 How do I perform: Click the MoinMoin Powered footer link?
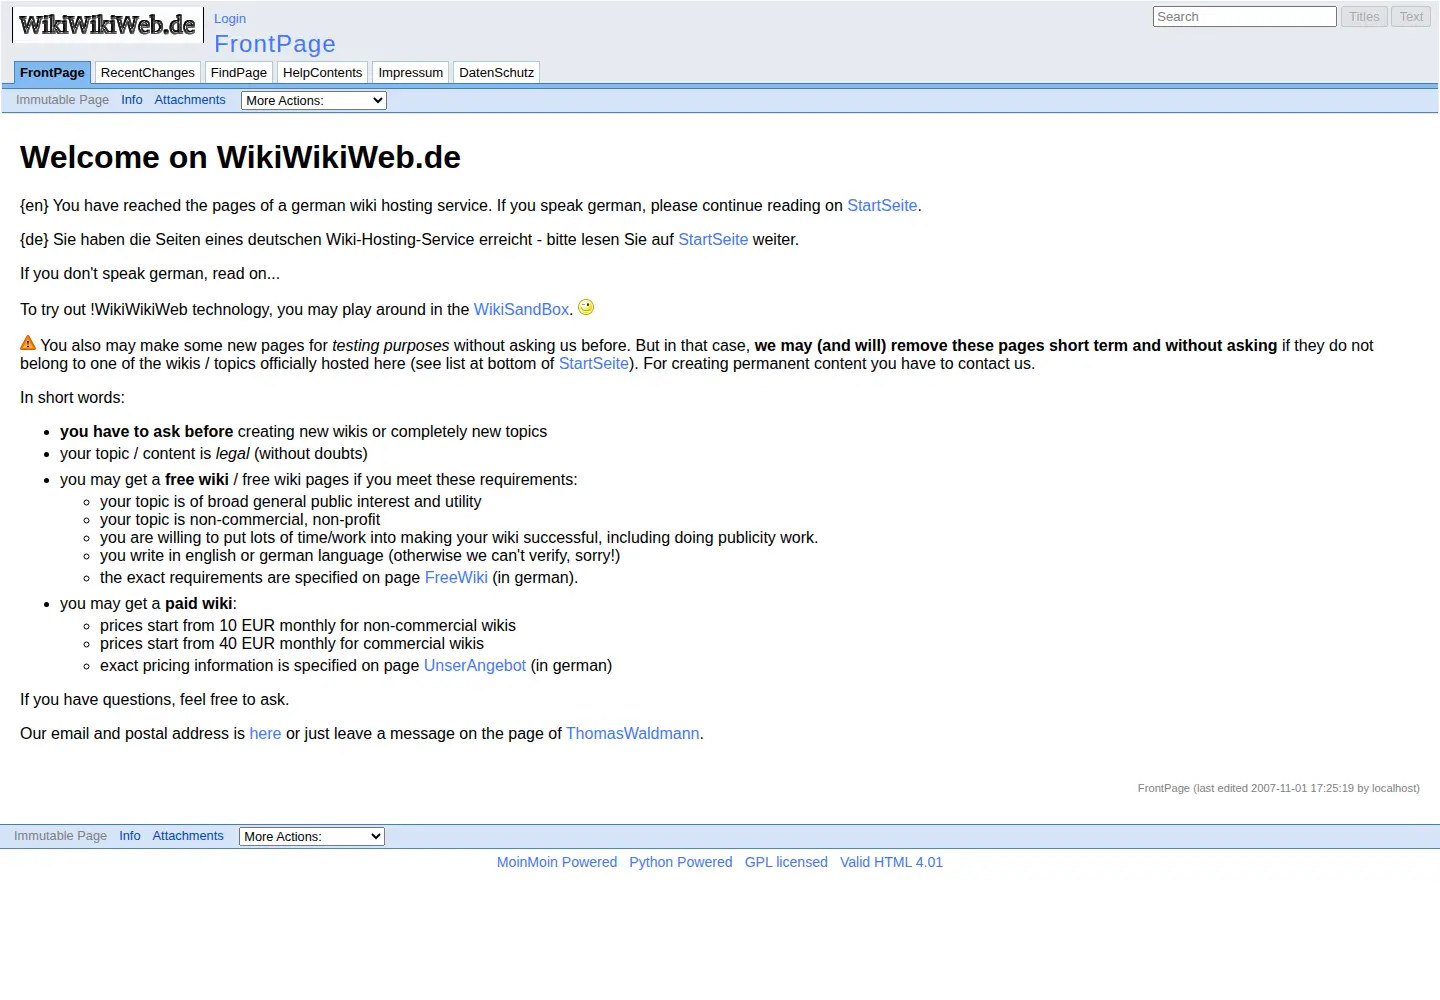557,862
